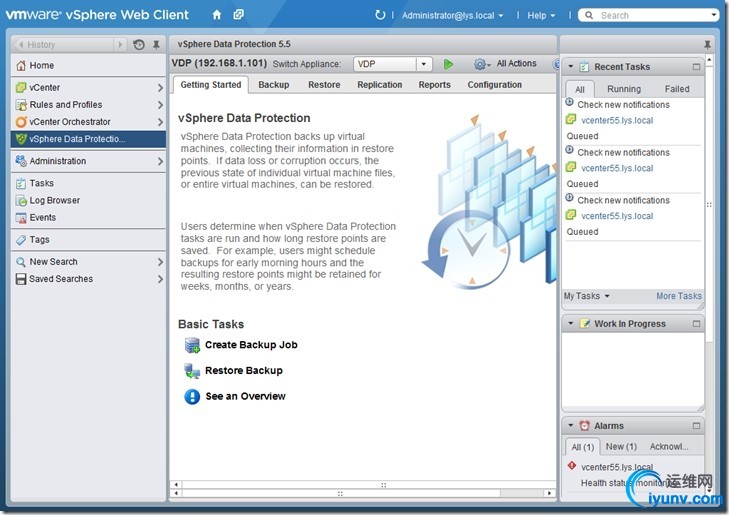Open Events in the navigator

coord(88,218)
